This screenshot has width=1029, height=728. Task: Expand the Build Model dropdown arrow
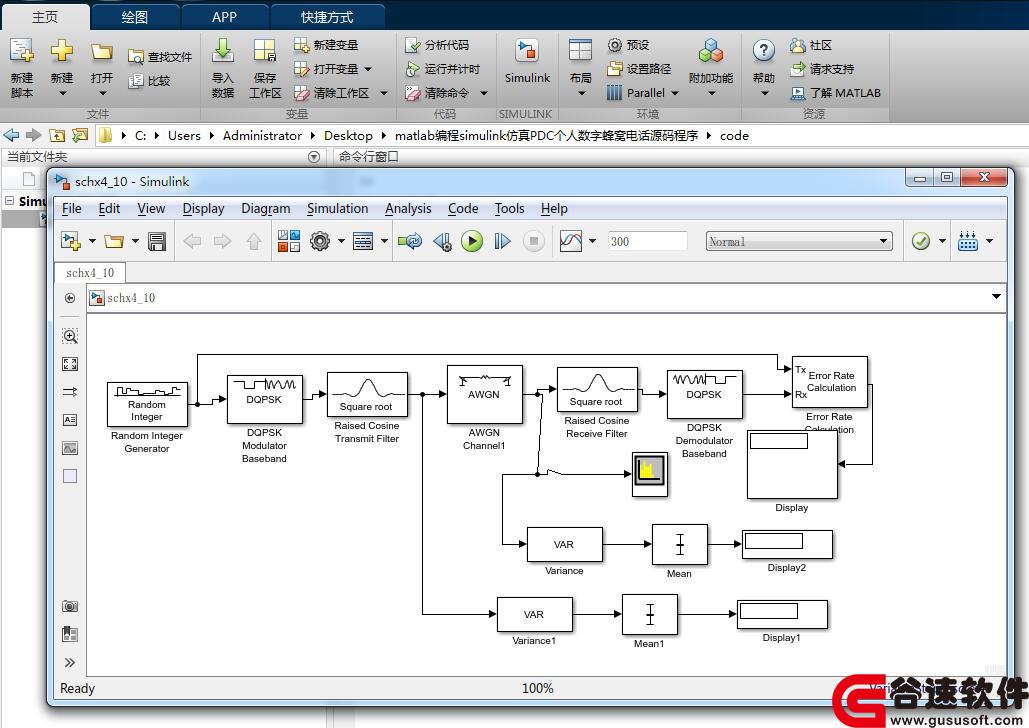(x=990, y=241)
